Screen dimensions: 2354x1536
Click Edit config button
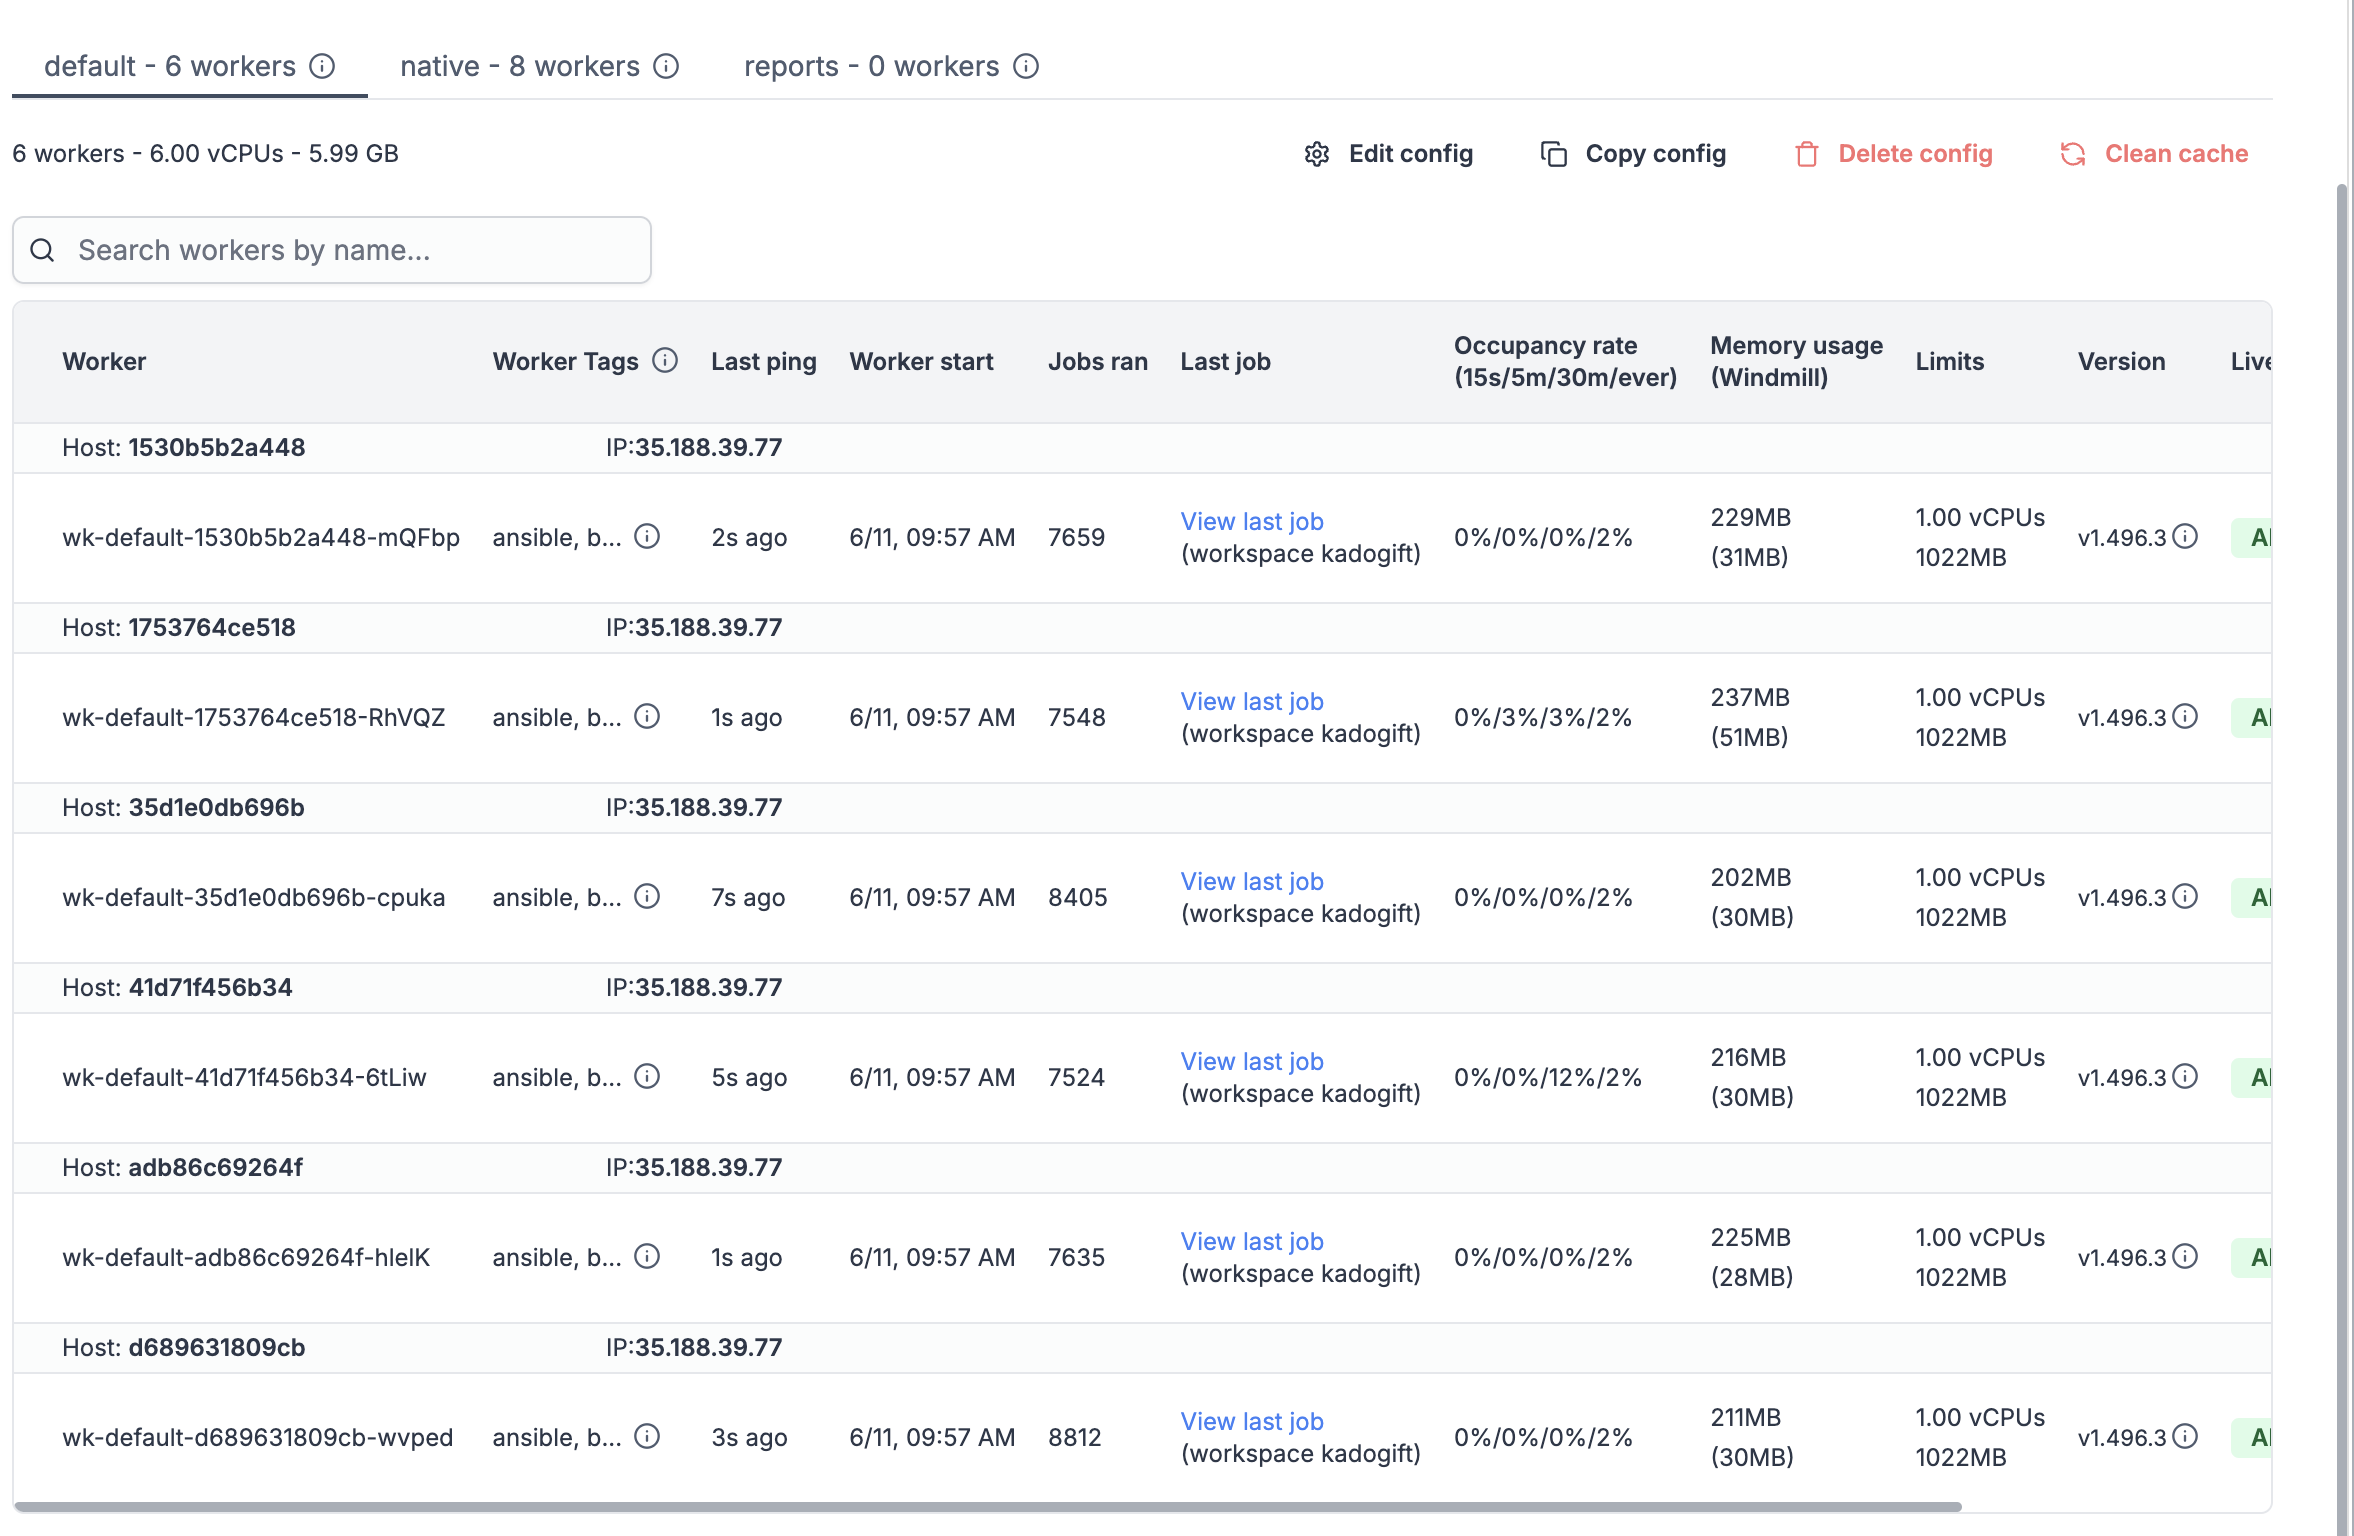click(x=1388, y=154)
